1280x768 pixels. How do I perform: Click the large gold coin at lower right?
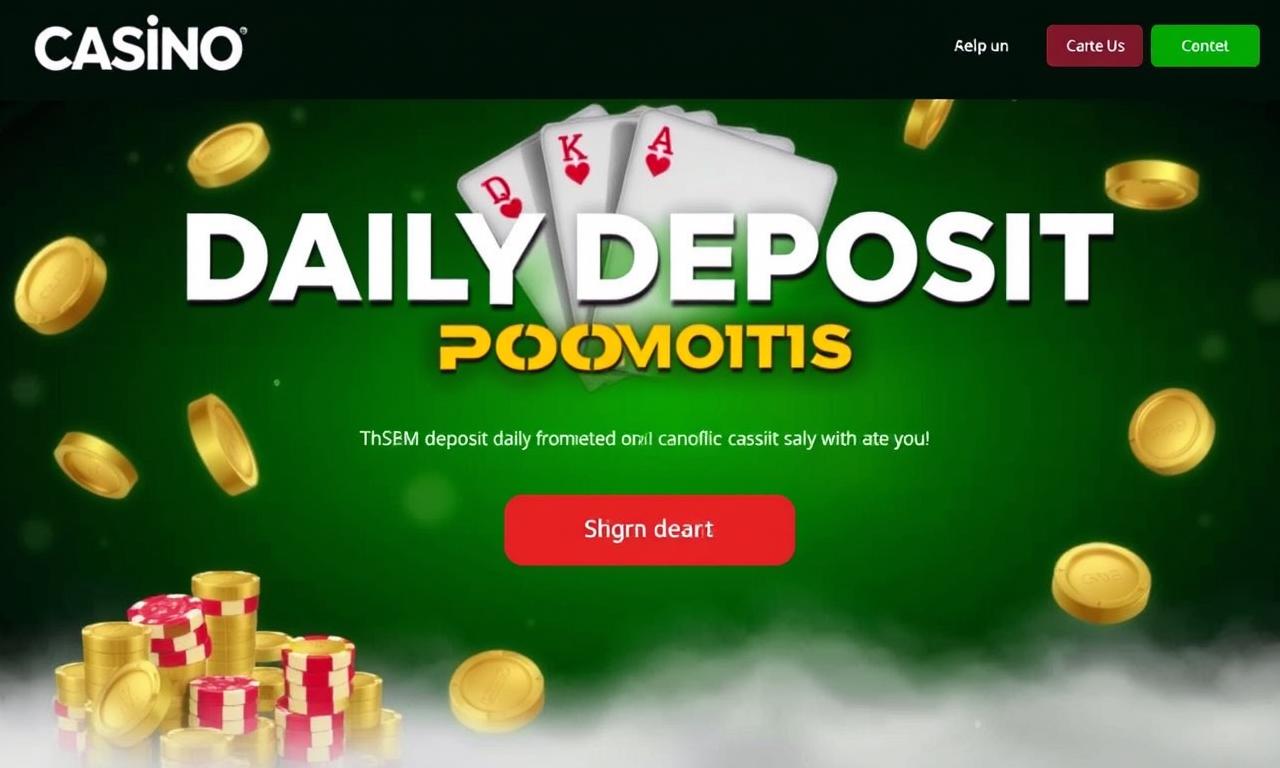[x=1101, y=583]
